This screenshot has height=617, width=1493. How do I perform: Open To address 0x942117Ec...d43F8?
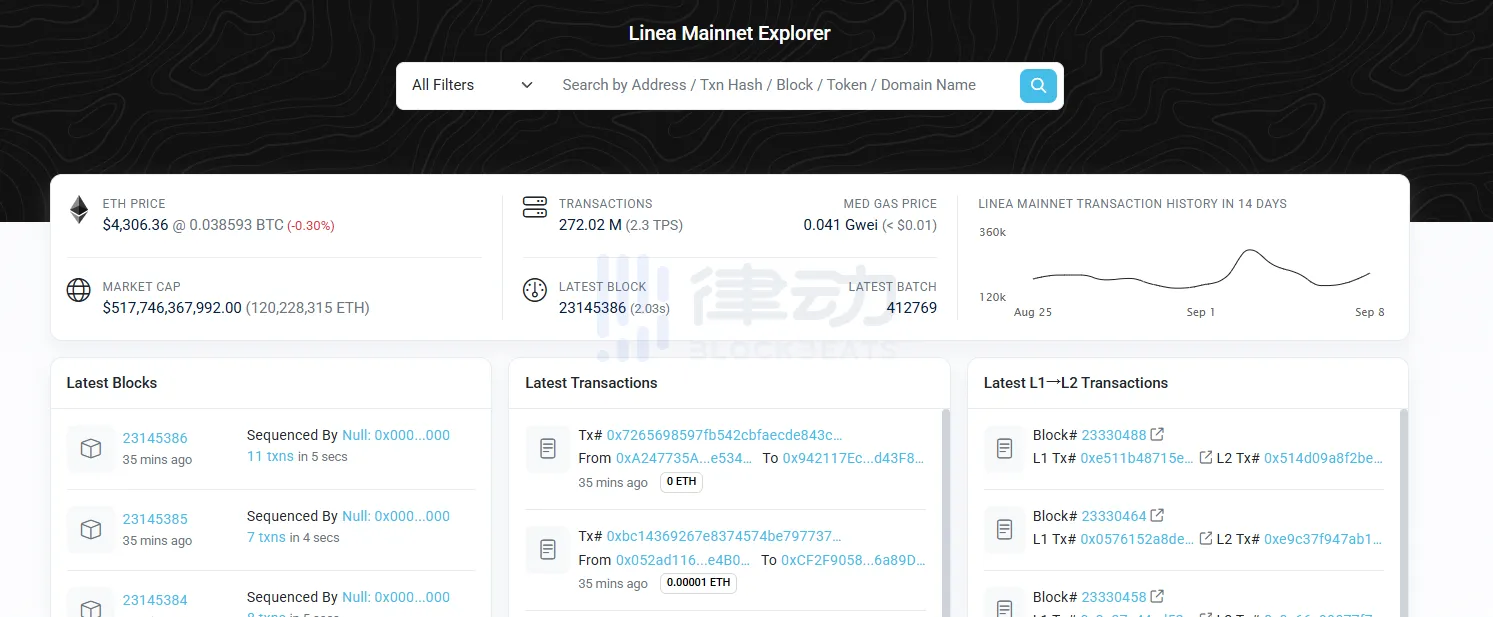tap(853, 458)
